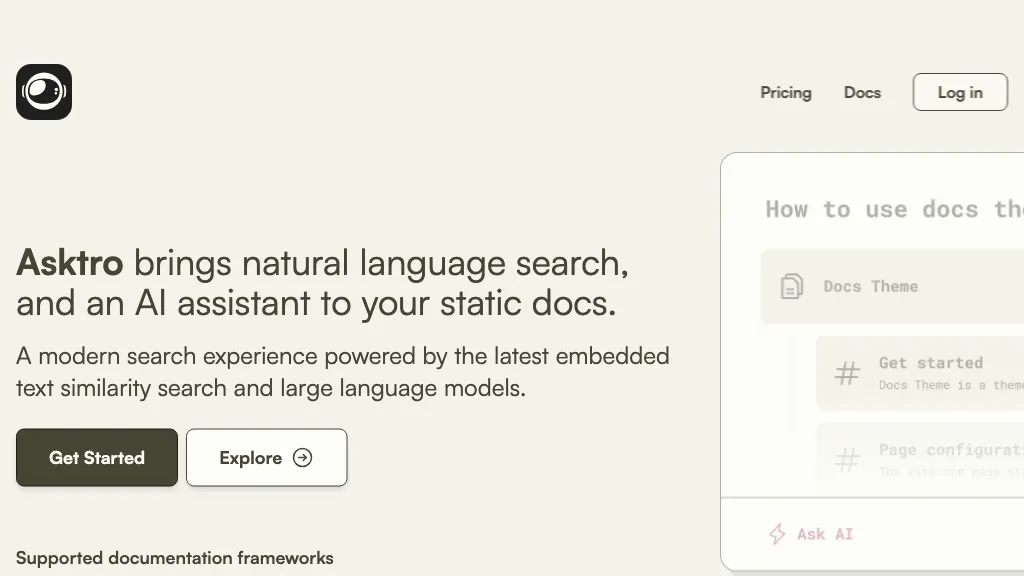The image size is (1024, 576).
Task: Click the hash icon next to Page configuration
Action: (847, 458)
